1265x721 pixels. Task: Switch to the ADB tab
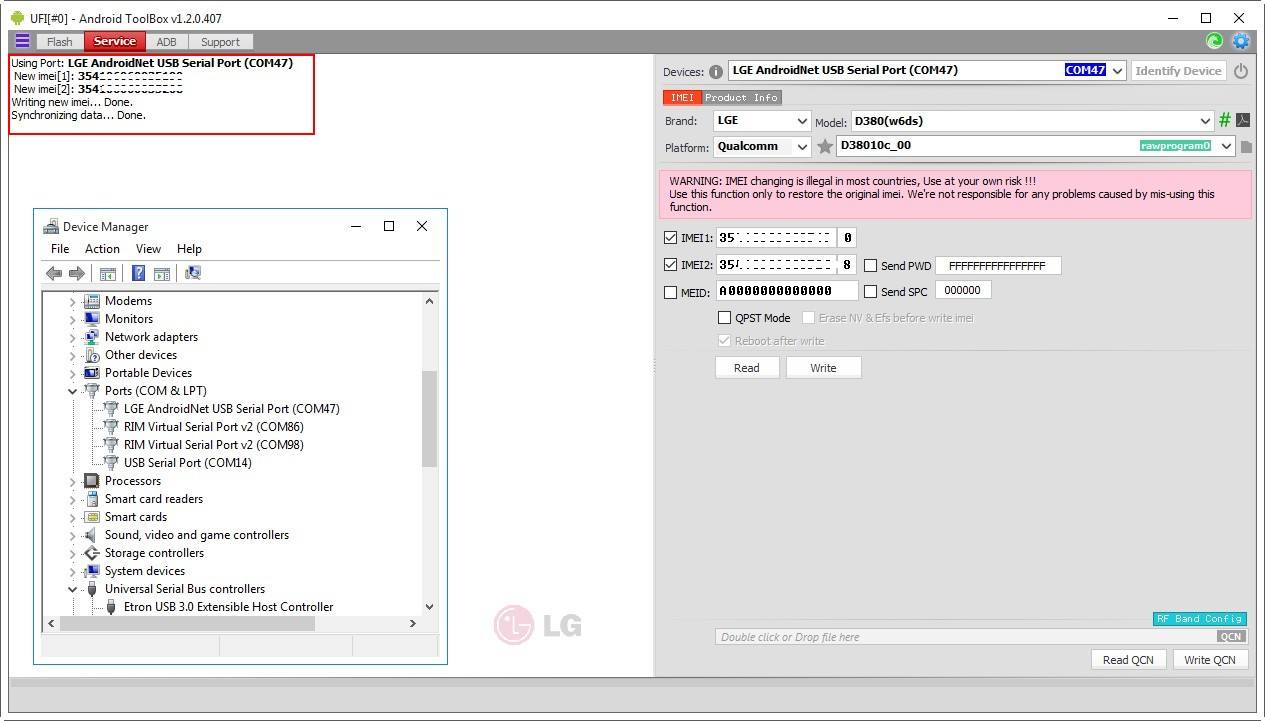[166, 42]
